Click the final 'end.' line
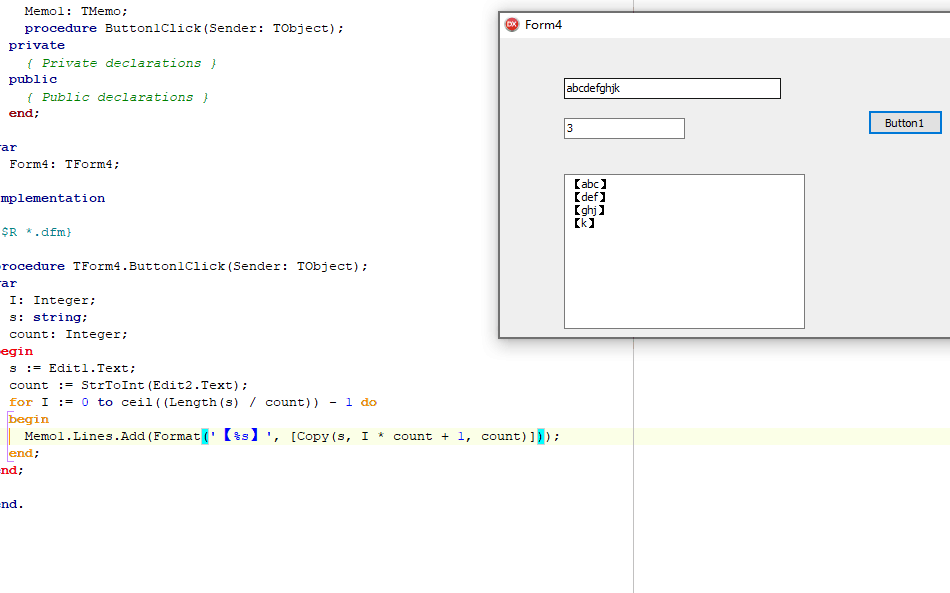Viewport: 950px width, 593px height. [x=12, y=504]
